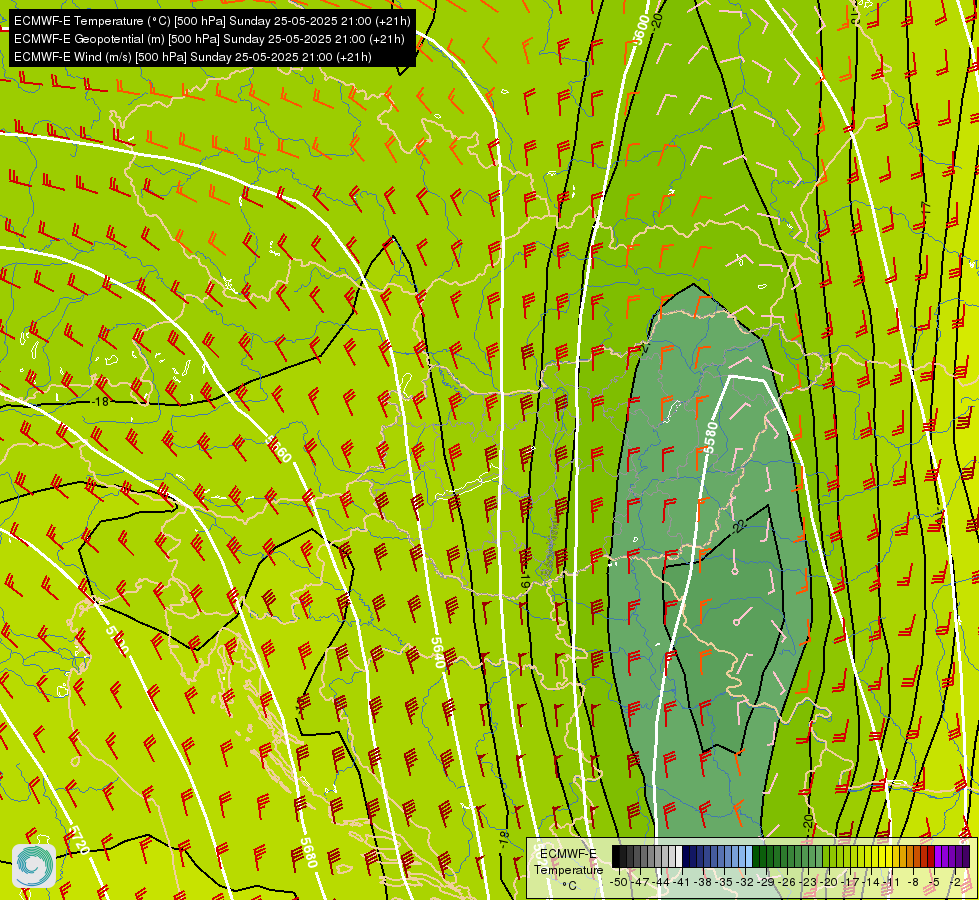Click the -2 value in the legend
Screen dimensions: 979x900
point(954,882)
